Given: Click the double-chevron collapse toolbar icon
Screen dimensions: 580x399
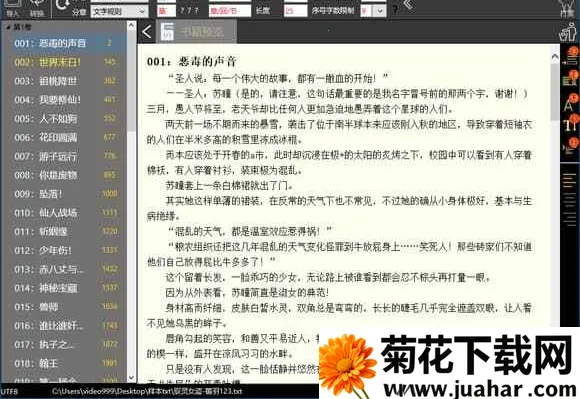Looking at the screenshot, I should click(408, 4).
